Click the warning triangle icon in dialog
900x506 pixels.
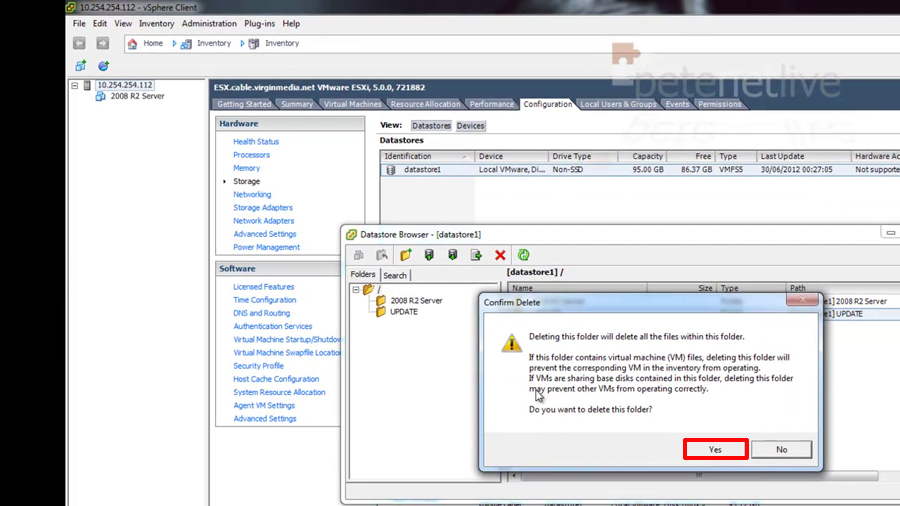(x=511, y=342)
